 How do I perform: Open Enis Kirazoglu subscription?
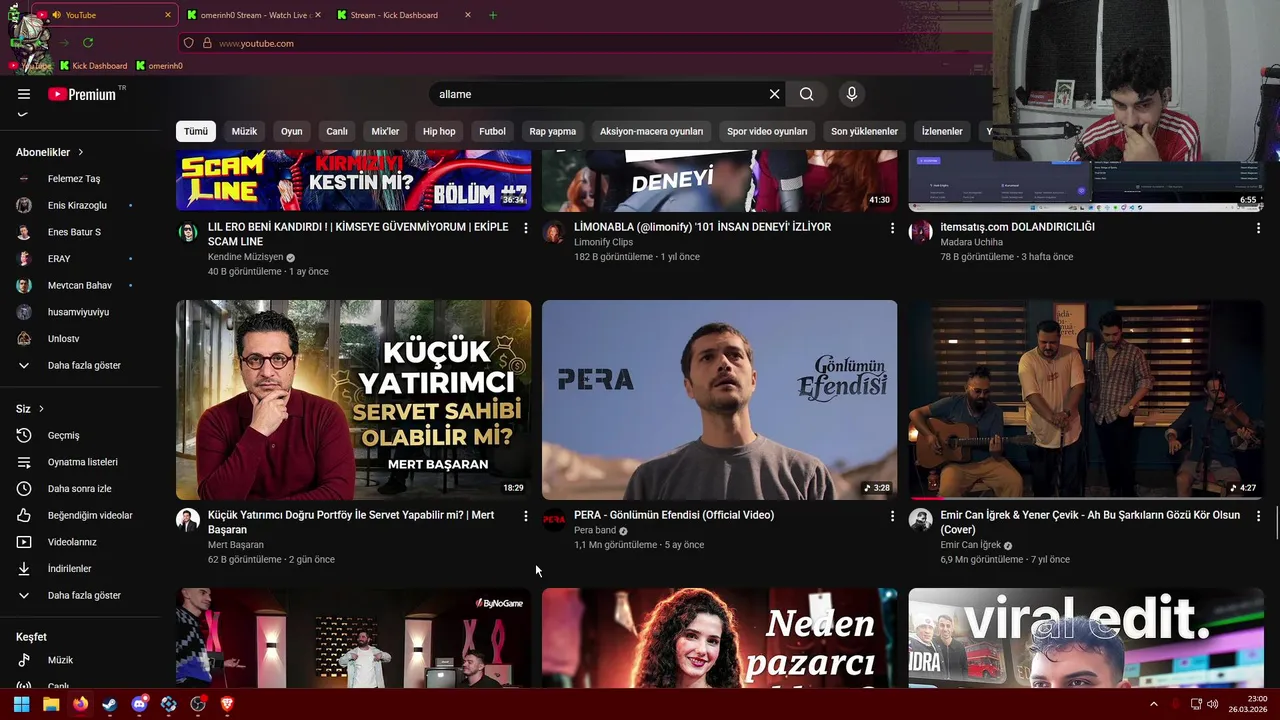(80, 205)
